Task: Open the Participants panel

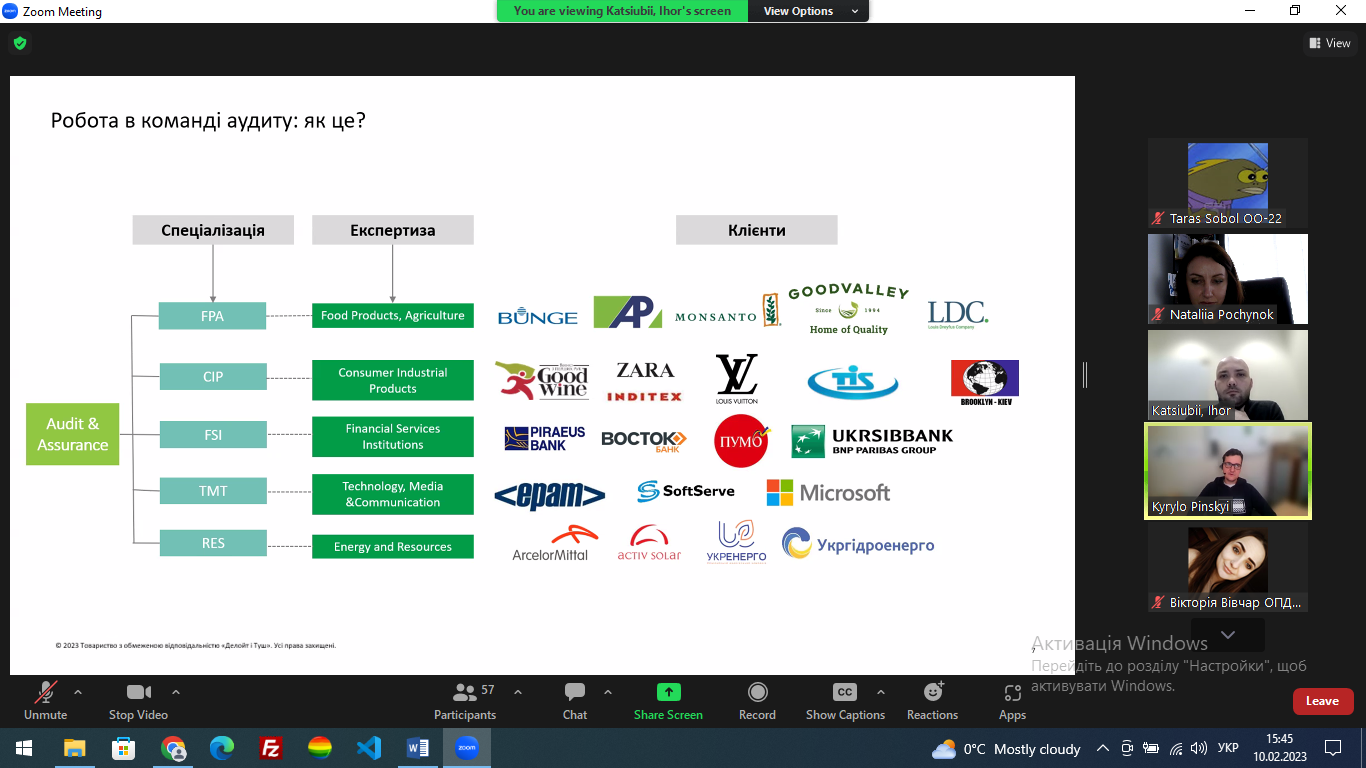Action: pos(465,700)
